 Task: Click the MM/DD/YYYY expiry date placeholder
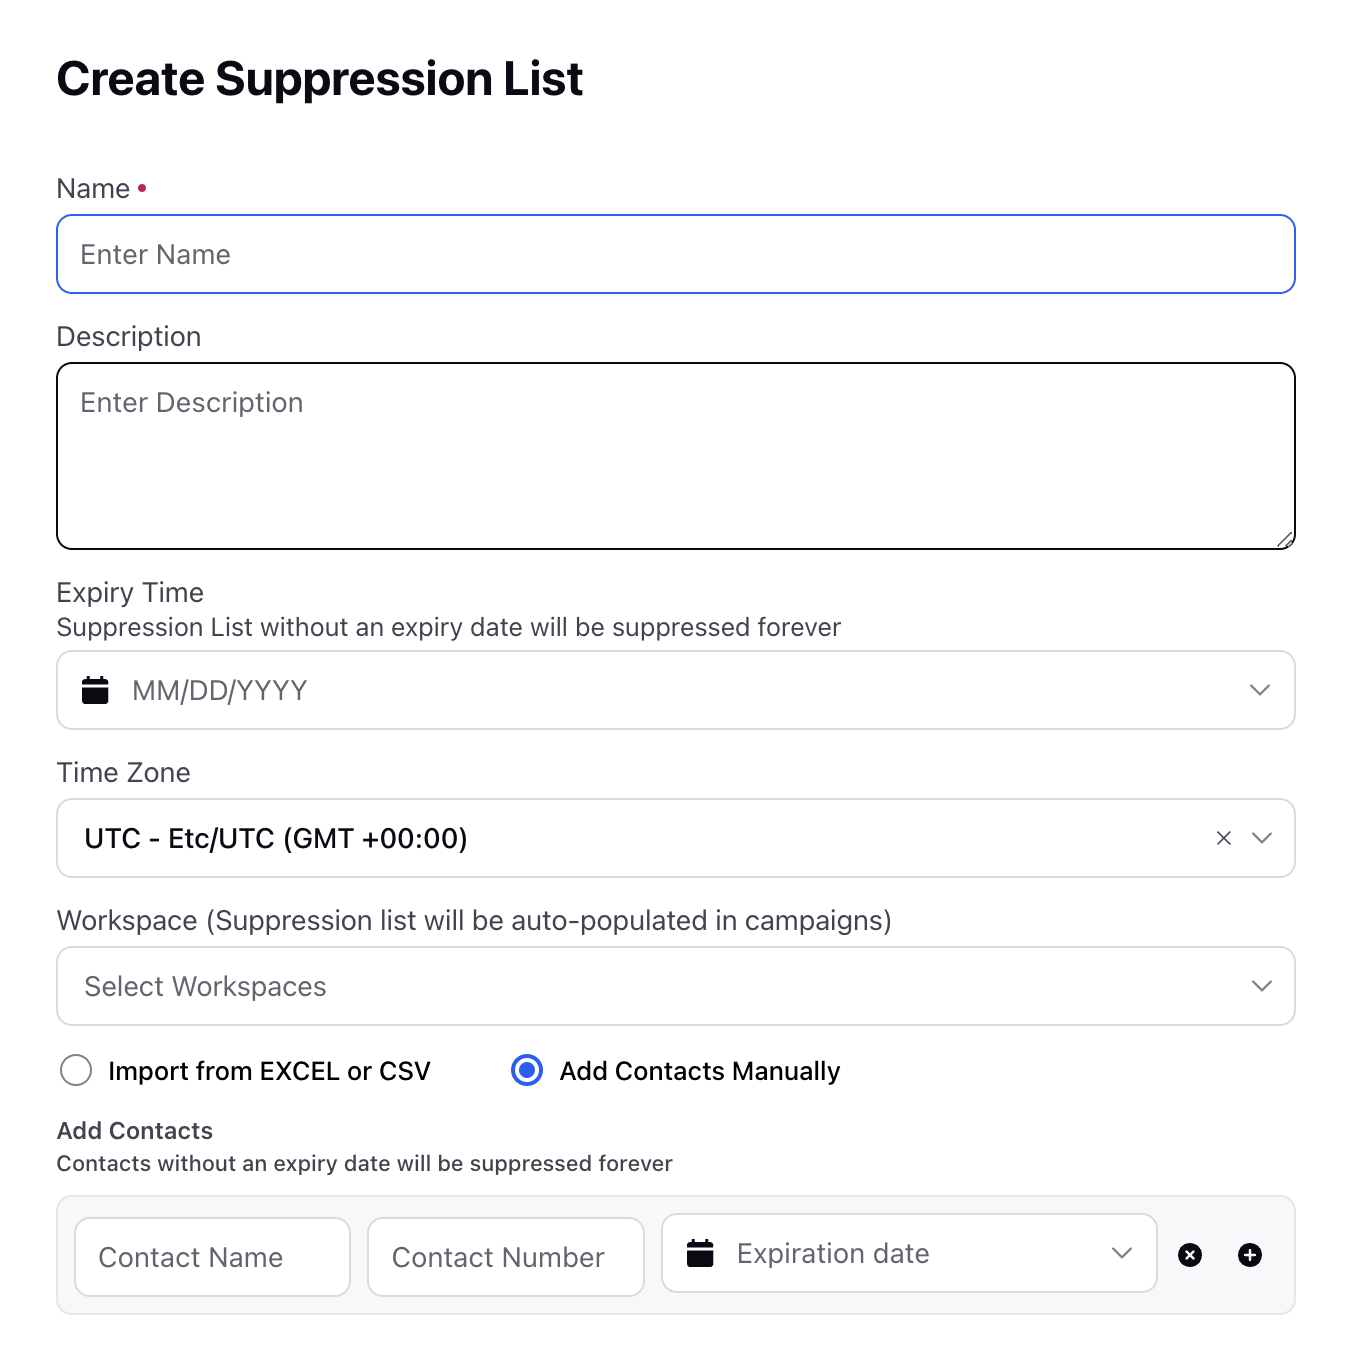[x=220, y=691]
